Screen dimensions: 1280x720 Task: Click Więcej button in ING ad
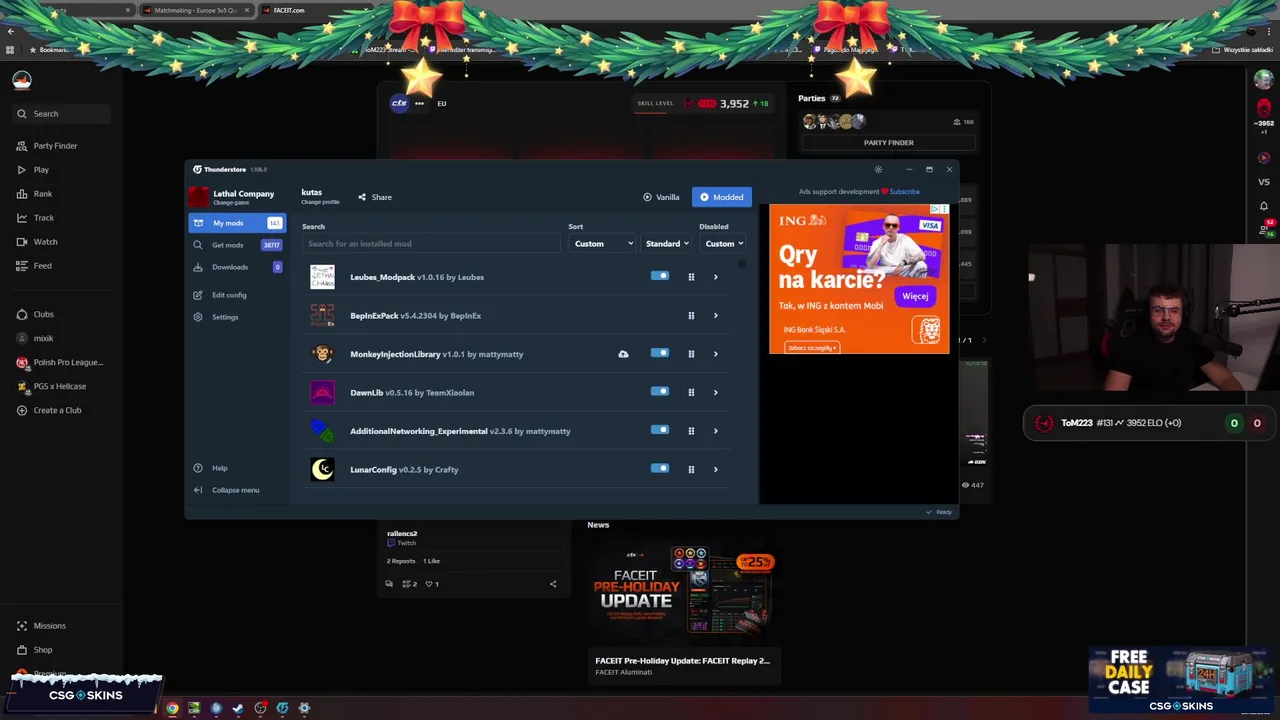point(915,296)
